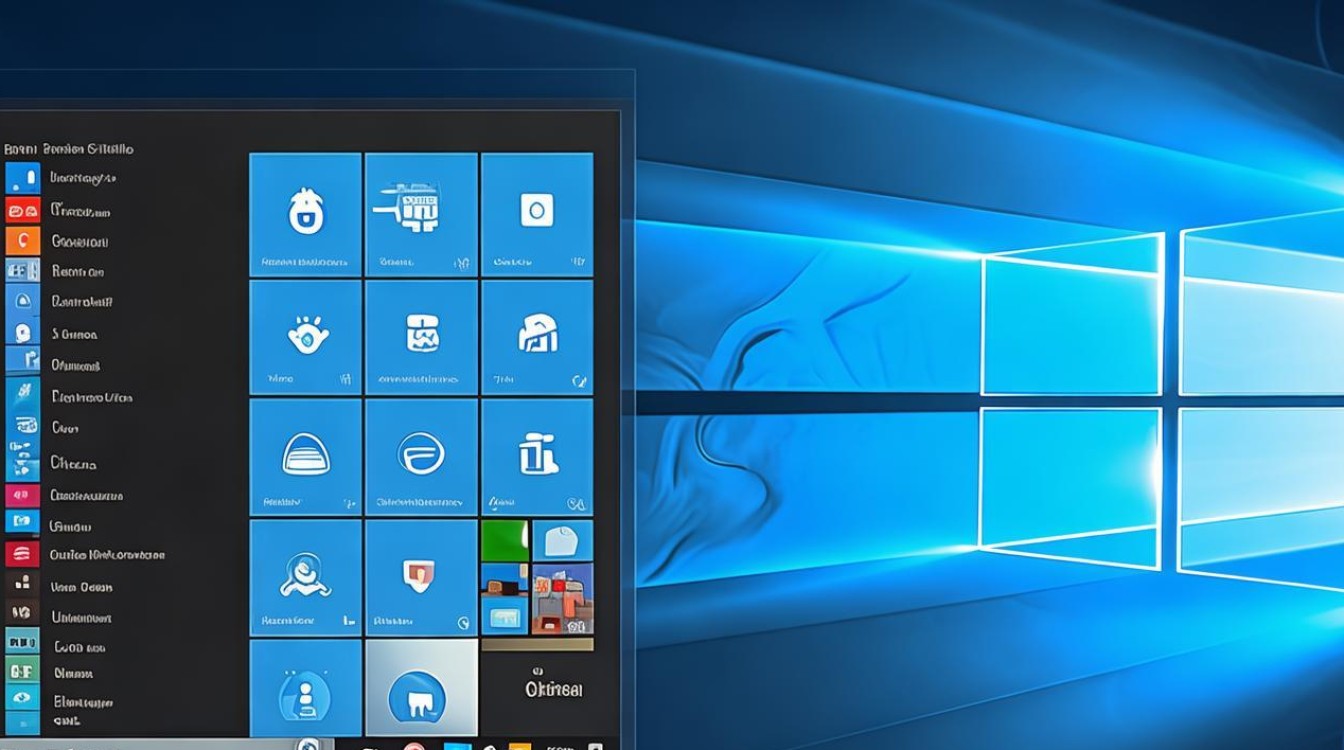This screenshot has width=1344, height=750.
Task: Open the small green tile
Action: point(505,540)
